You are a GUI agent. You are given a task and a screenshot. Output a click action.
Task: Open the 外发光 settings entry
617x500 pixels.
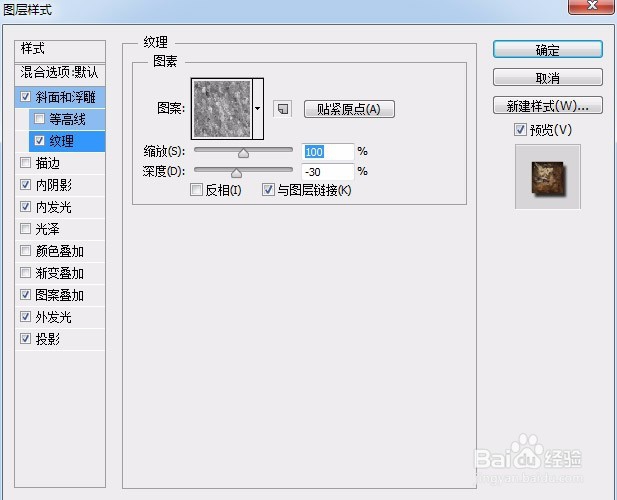pyautogui.click(x=54, y=317)
